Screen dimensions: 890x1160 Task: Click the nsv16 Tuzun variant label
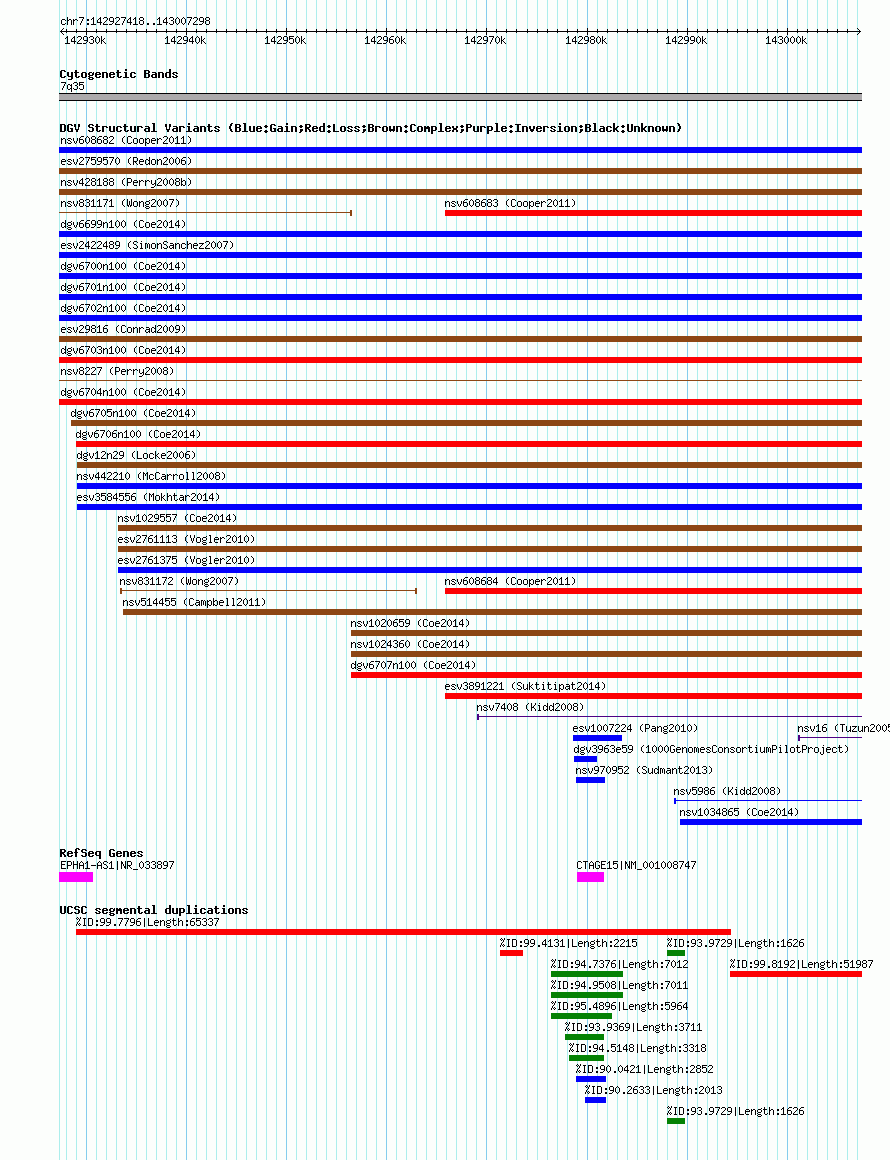pyautogui.click(x=843, y=728)
